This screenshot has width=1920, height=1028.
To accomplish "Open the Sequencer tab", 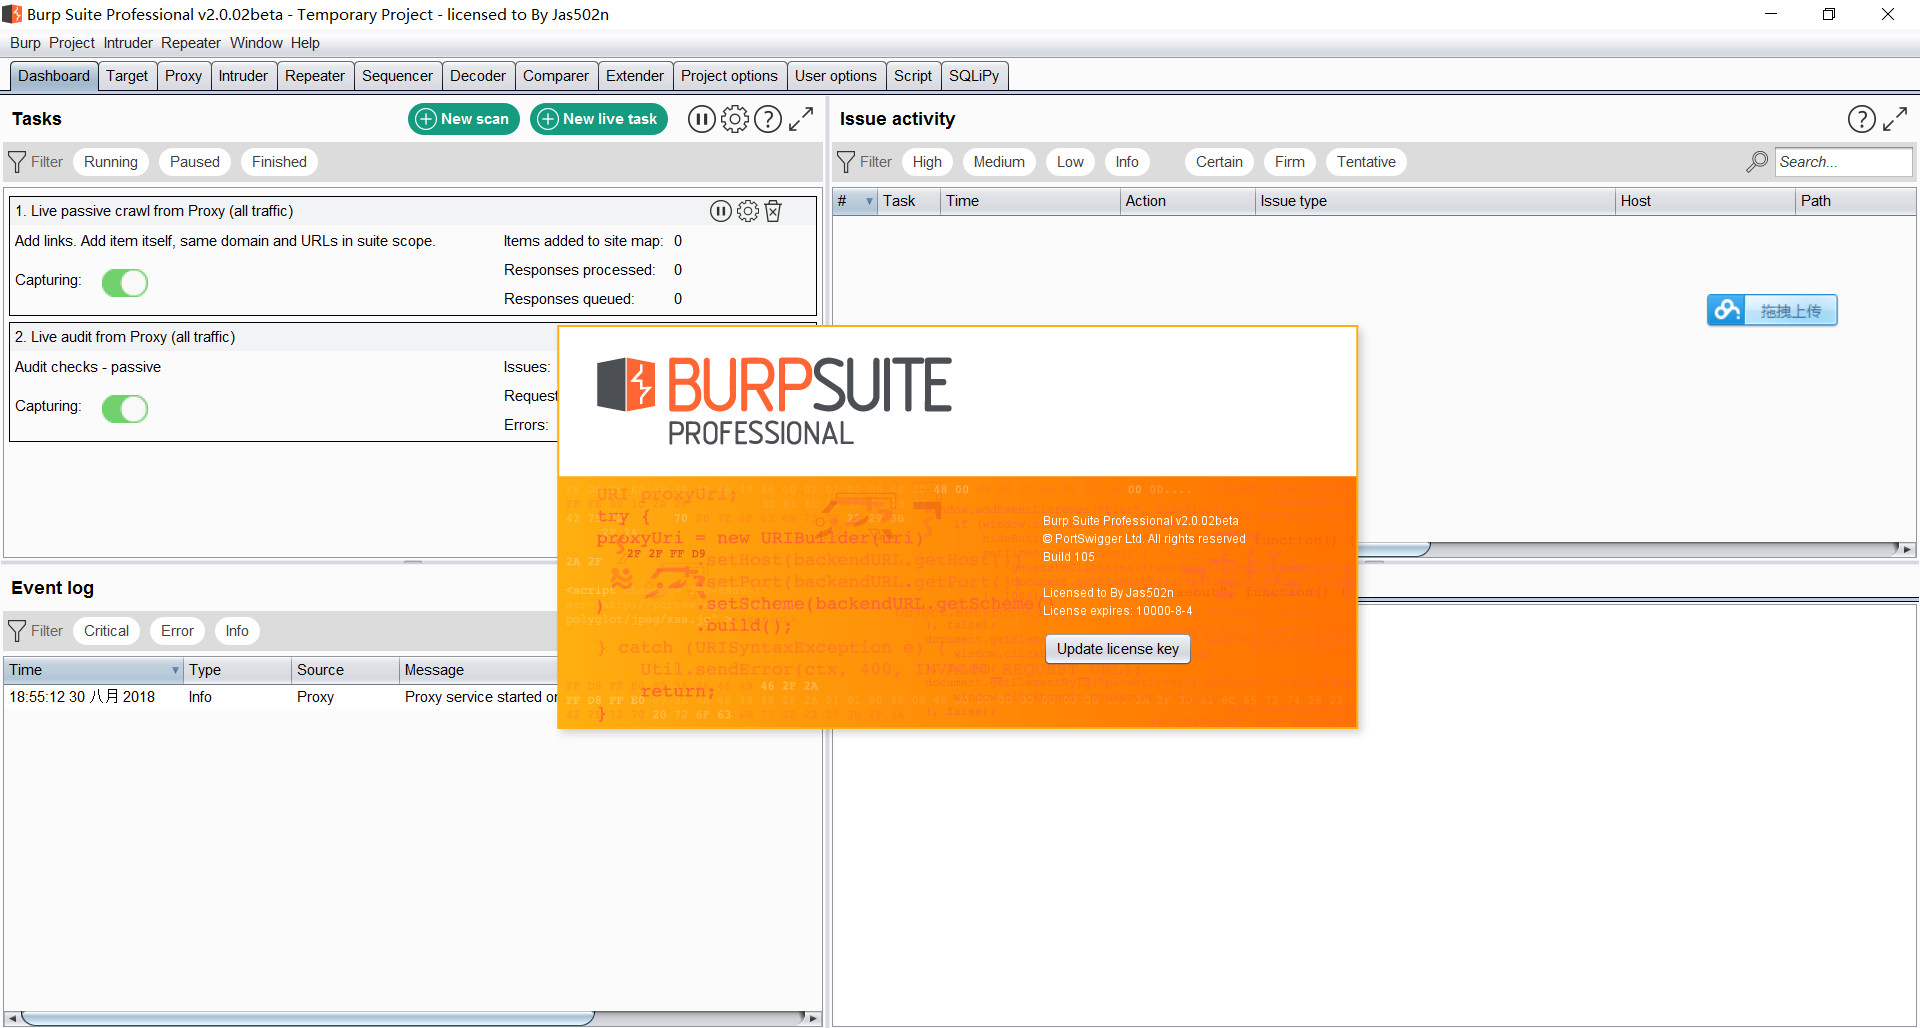I will (x=397, y=76).
